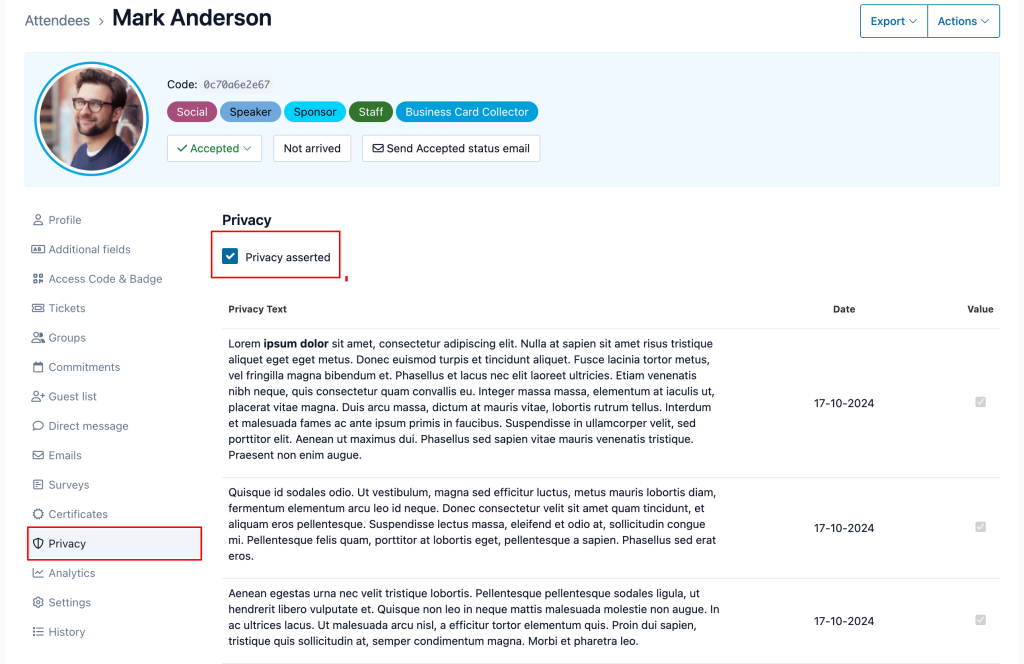Click the Access Code & Badge QR icon
This screenshot has width=1024, height=664.
click(38, 279)
